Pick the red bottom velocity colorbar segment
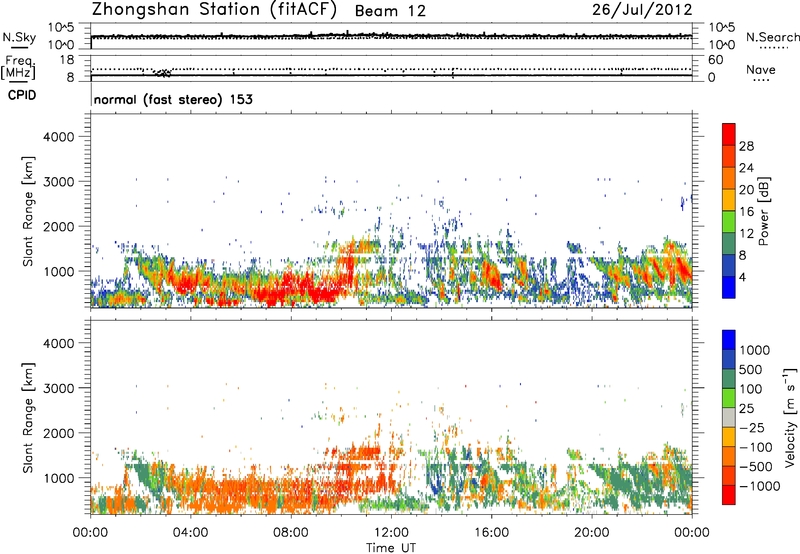Viewport: 800px width, 554px height. click(x=729, y=495)
